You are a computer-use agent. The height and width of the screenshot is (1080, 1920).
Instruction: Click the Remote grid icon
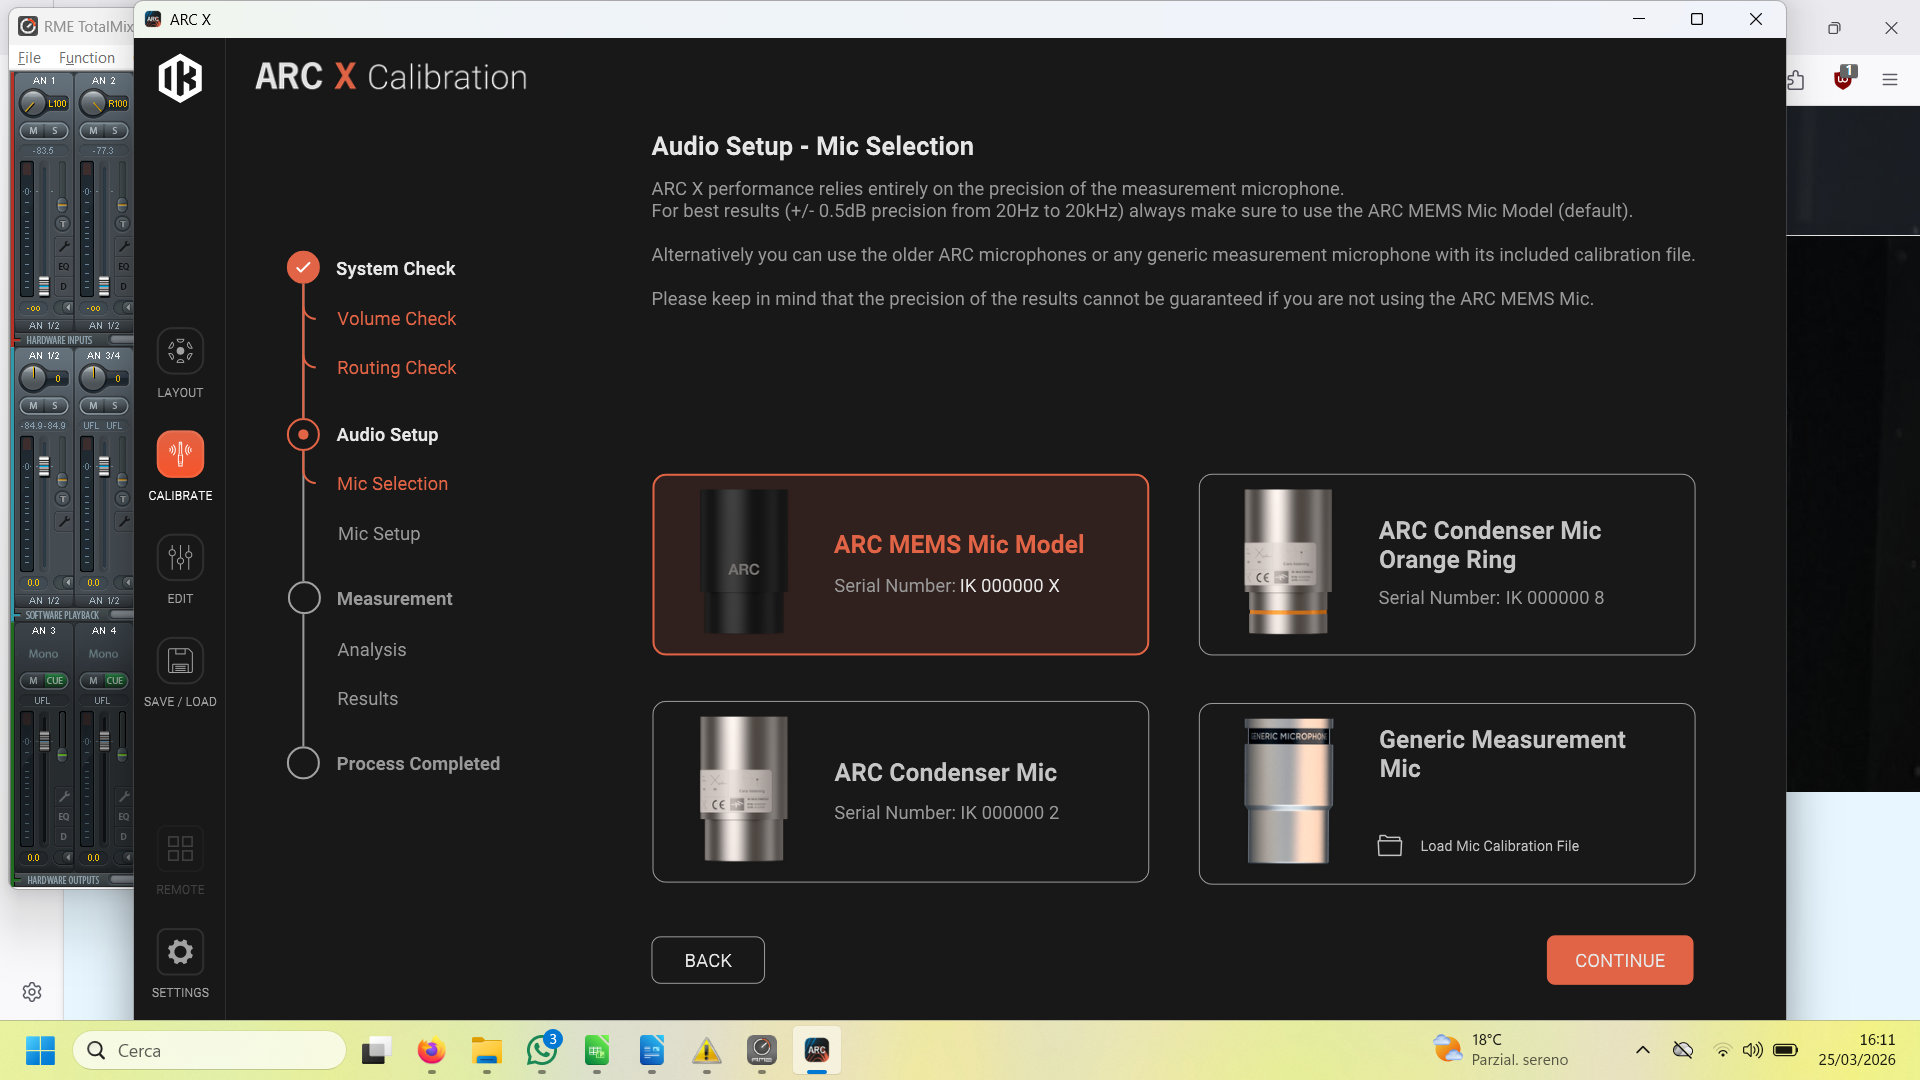tap(180, 849)
